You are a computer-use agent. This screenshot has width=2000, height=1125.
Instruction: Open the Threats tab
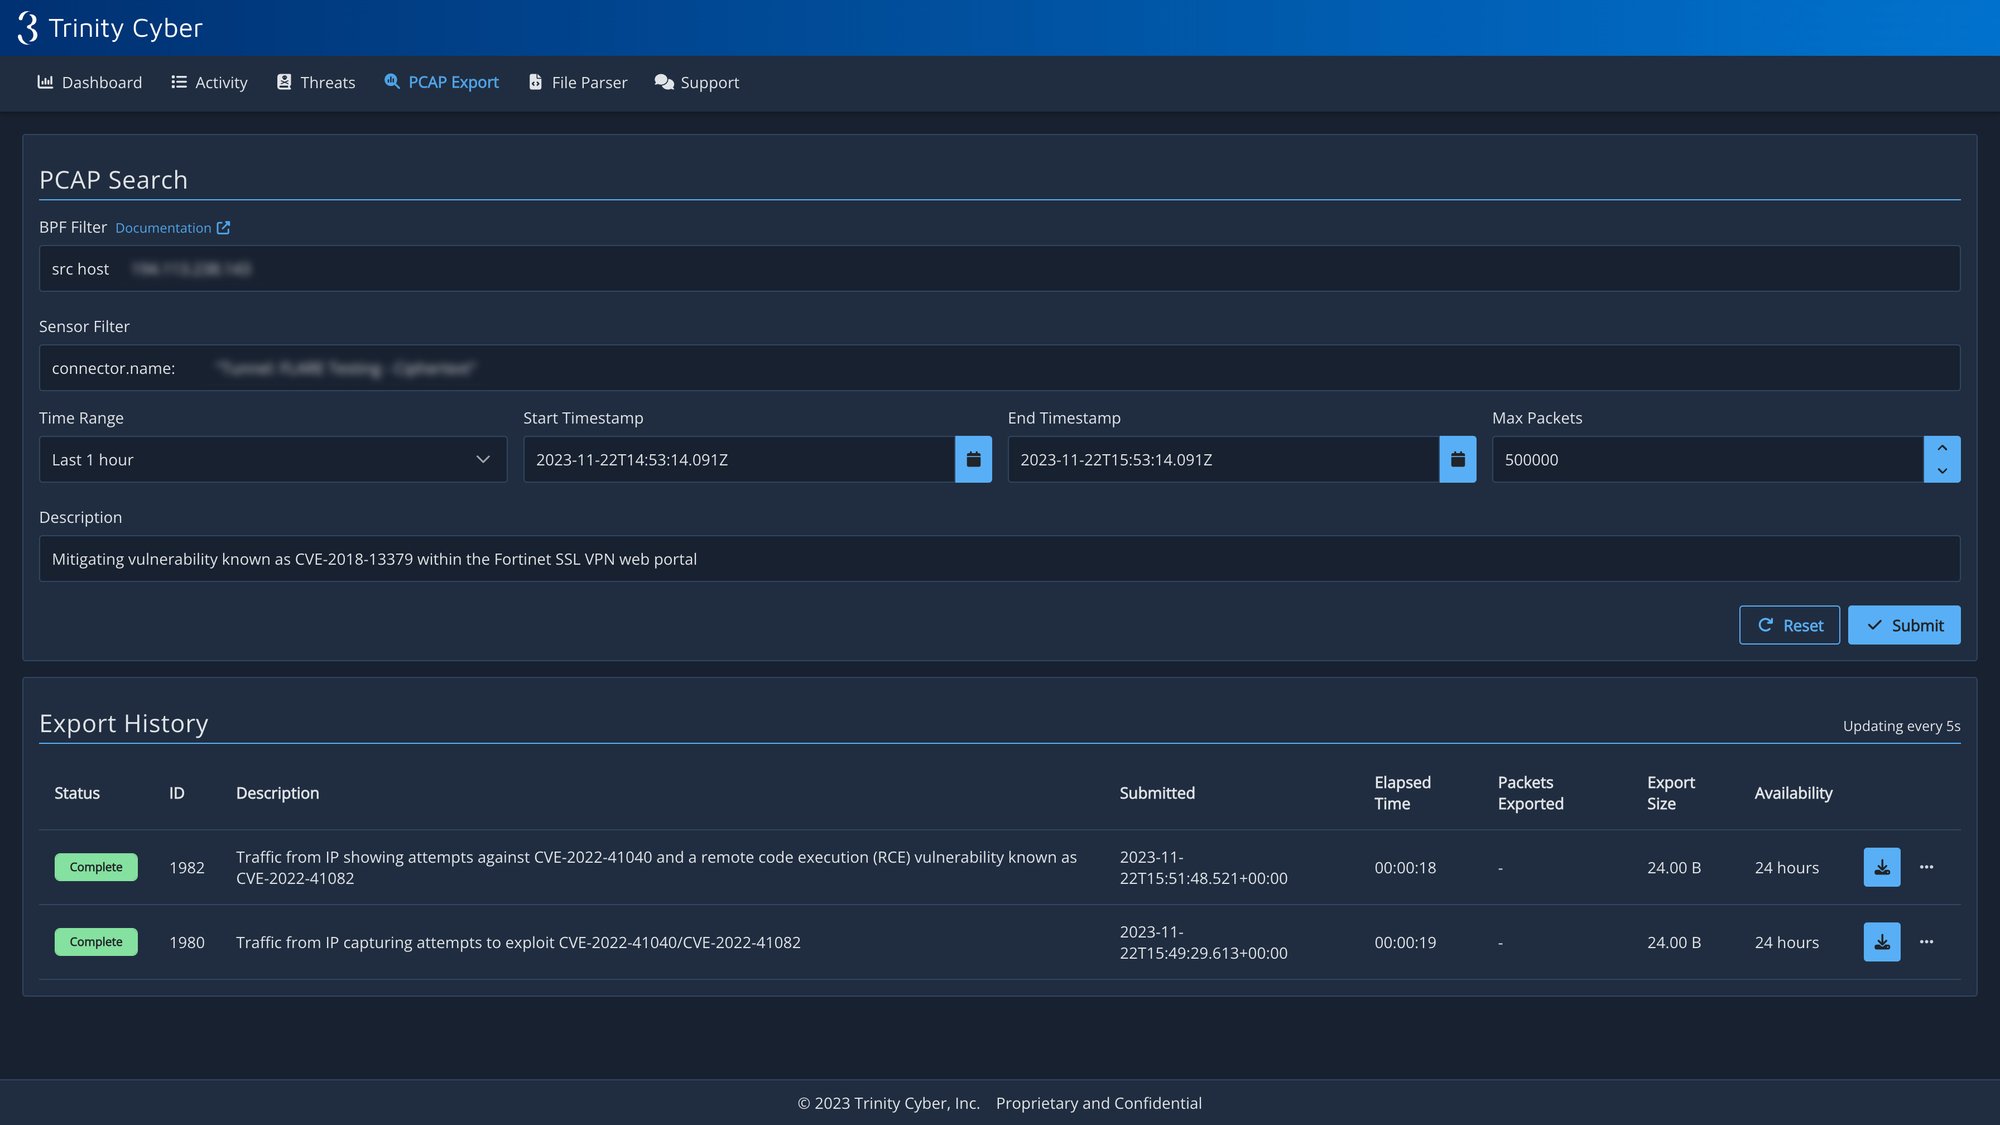click(316, 82)
